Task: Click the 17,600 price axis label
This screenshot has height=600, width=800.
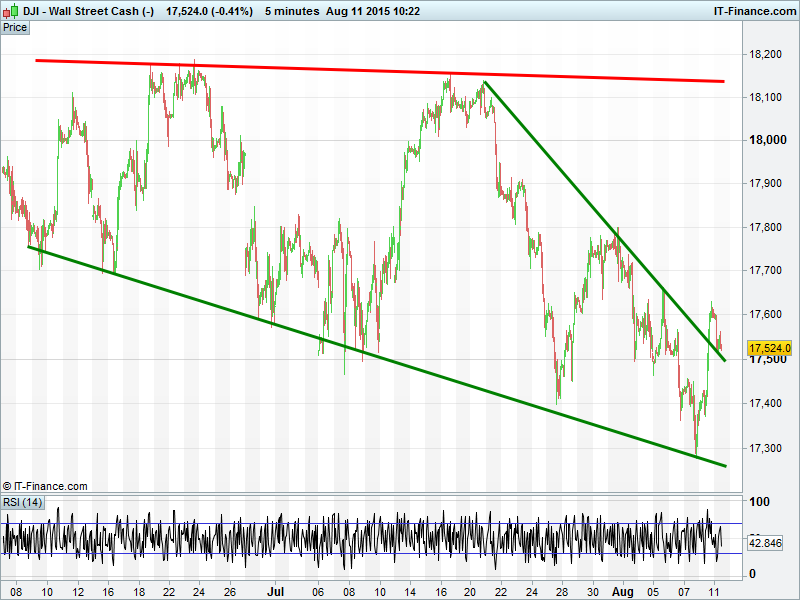Action: (x=765, y=314)
